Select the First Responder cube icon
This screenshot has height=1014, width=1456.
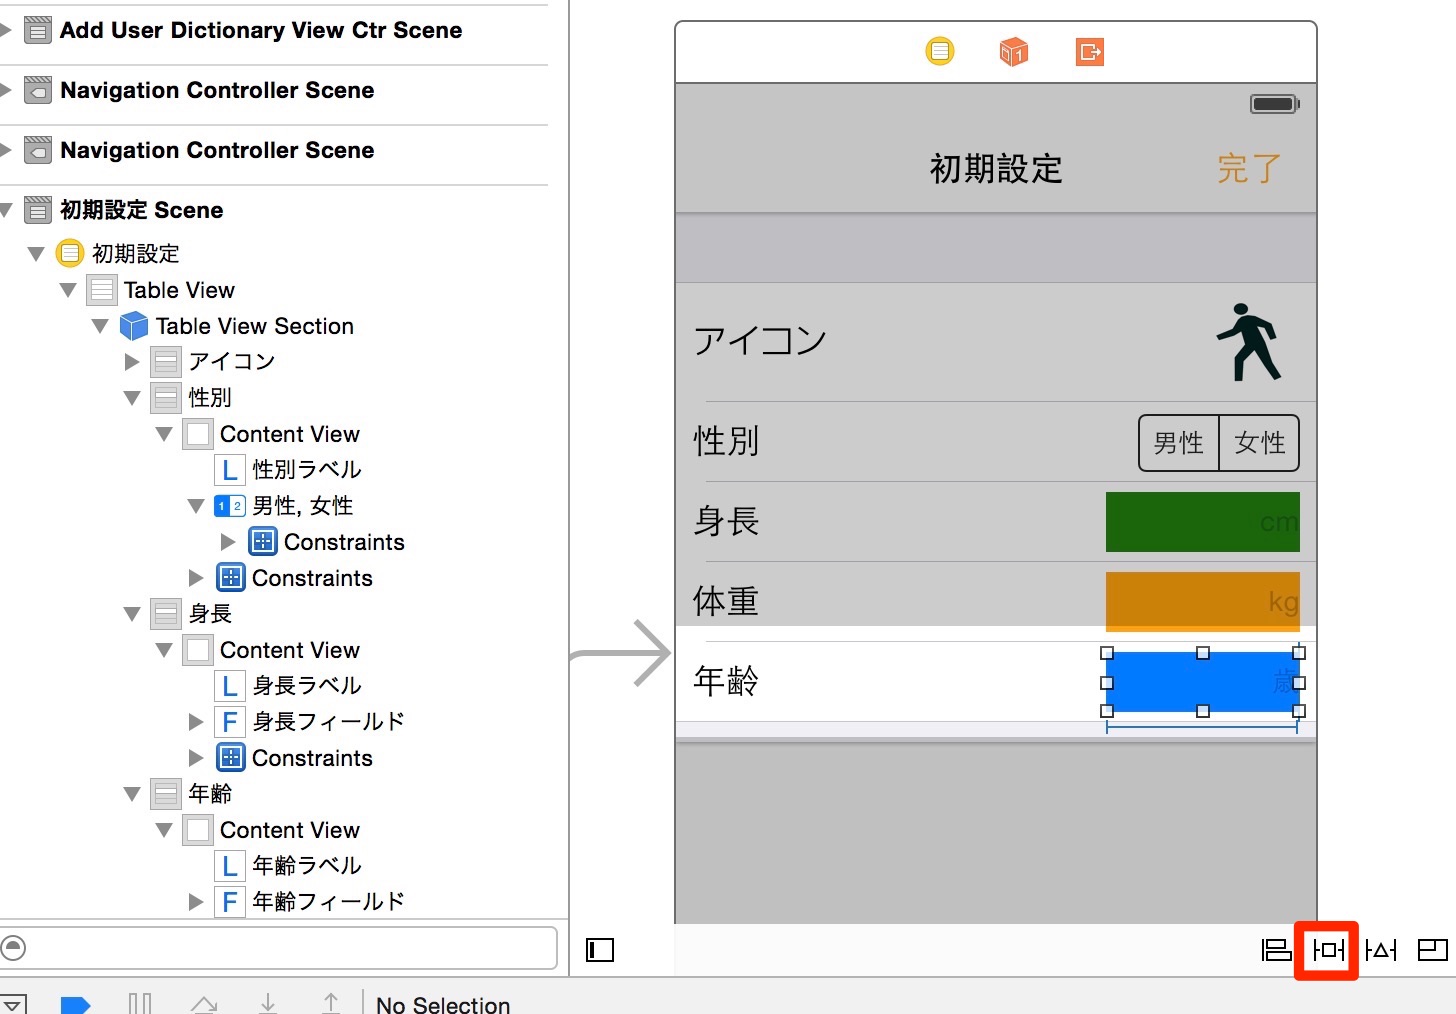pyautogui.click(x=1014, y=51)
